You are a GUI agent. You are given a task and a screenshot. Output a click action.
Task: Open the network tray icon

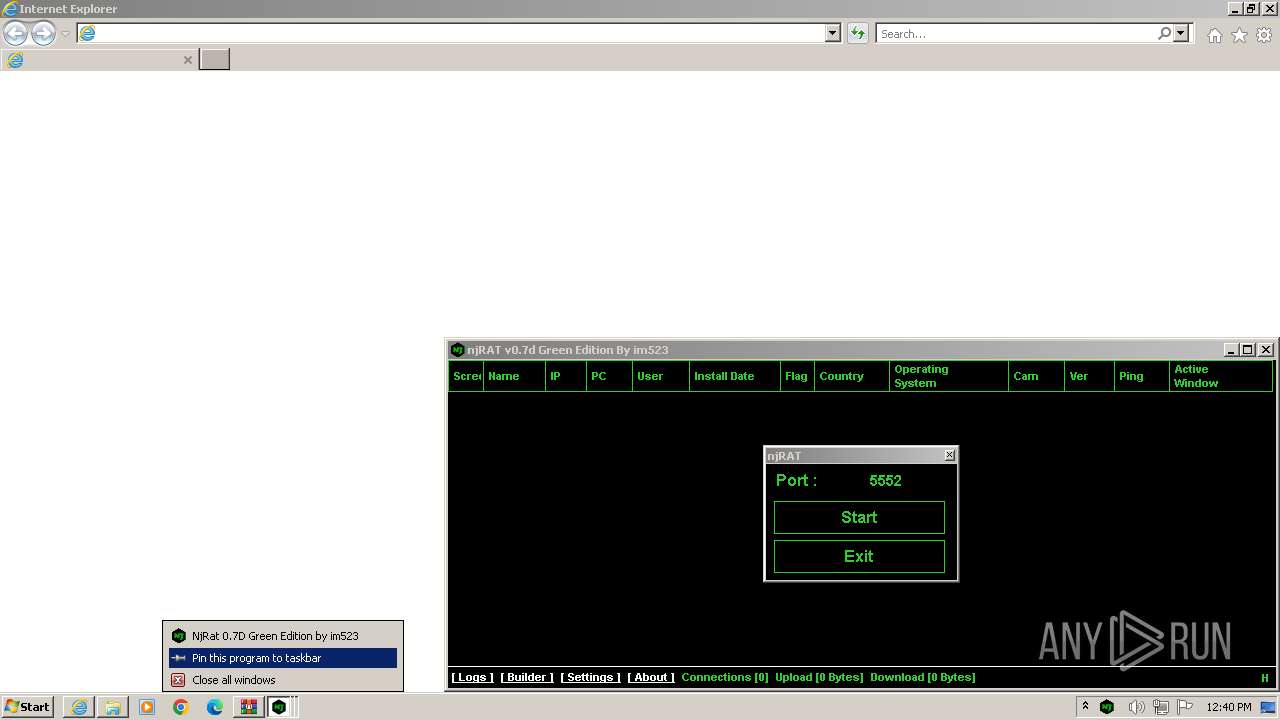pos(1161,707)
